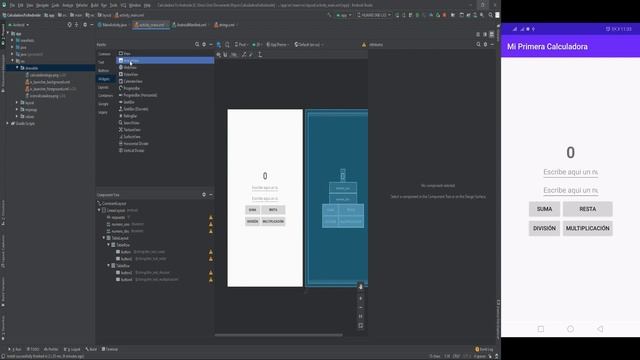Click the pan hand icon on canvas
Image resolution: width=640 pixels, height=360 pixels.
coord(360,287)
